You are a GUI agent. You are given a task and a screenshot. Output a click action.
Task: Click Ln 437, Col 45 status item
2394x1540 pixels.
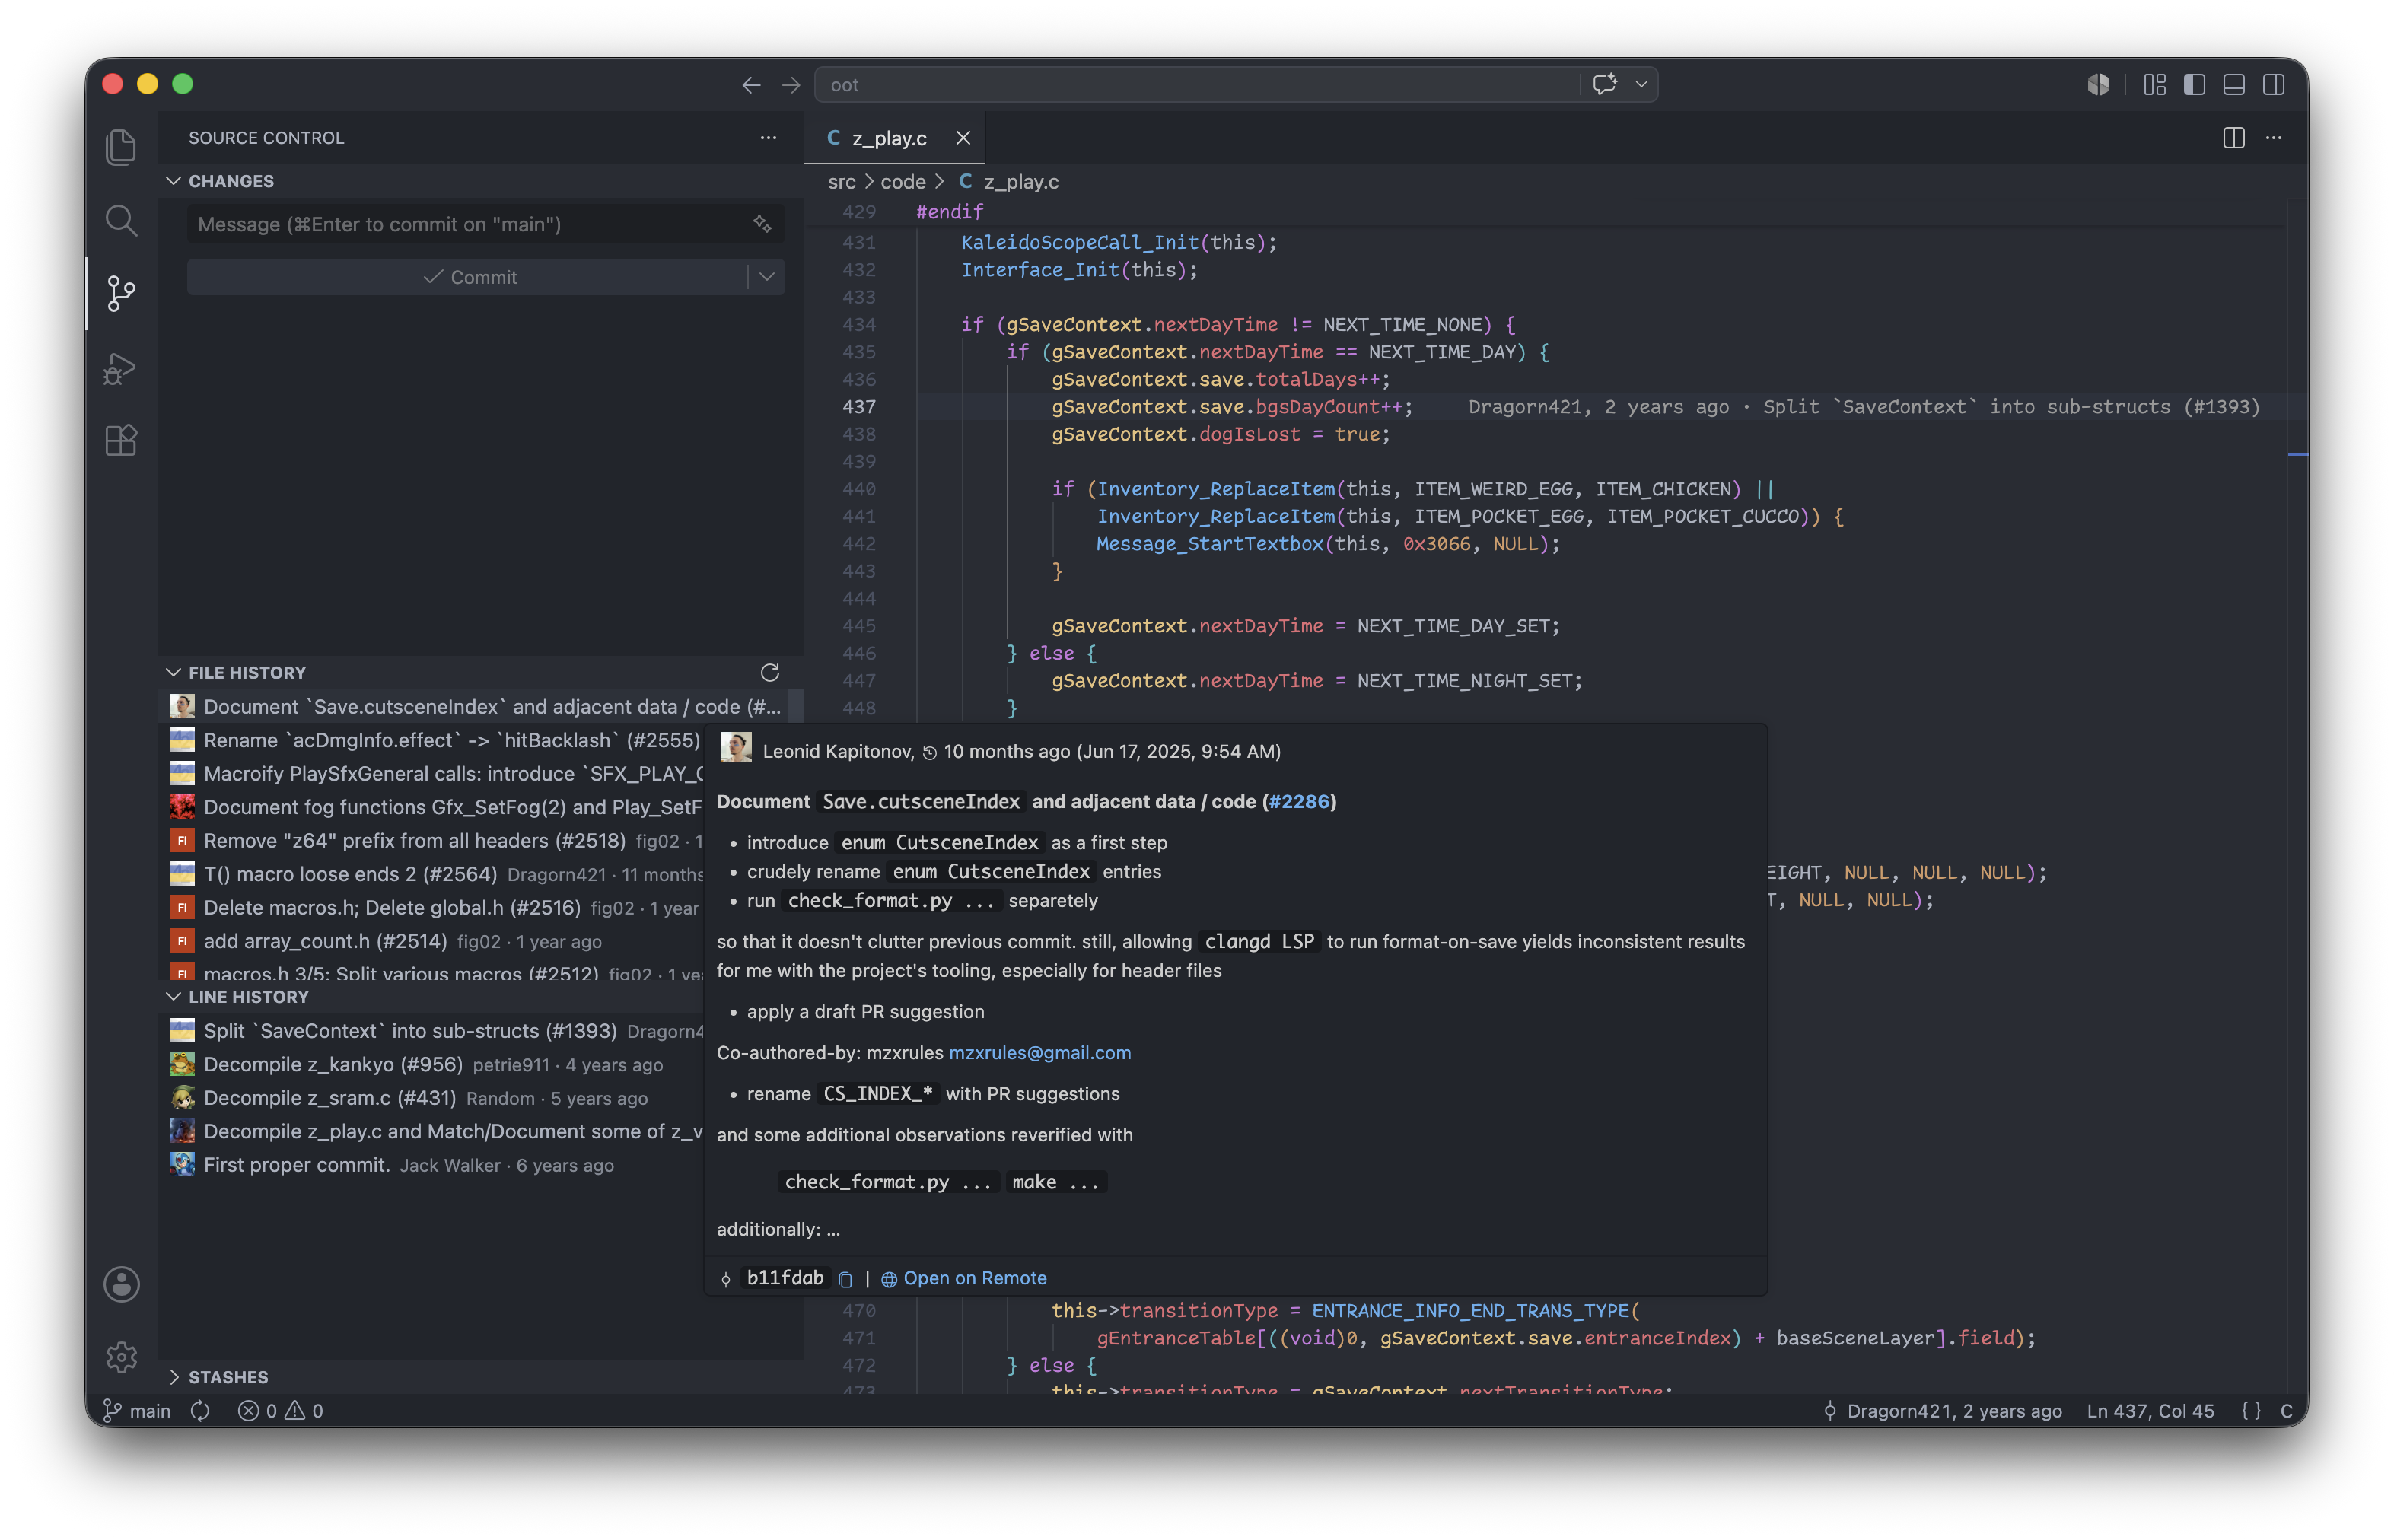tap(2150, 1410)
